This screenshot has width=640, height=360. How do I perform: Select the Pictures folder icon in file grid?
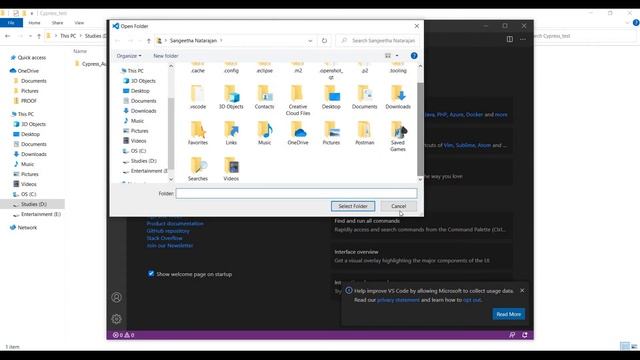(x=331, y=133)
